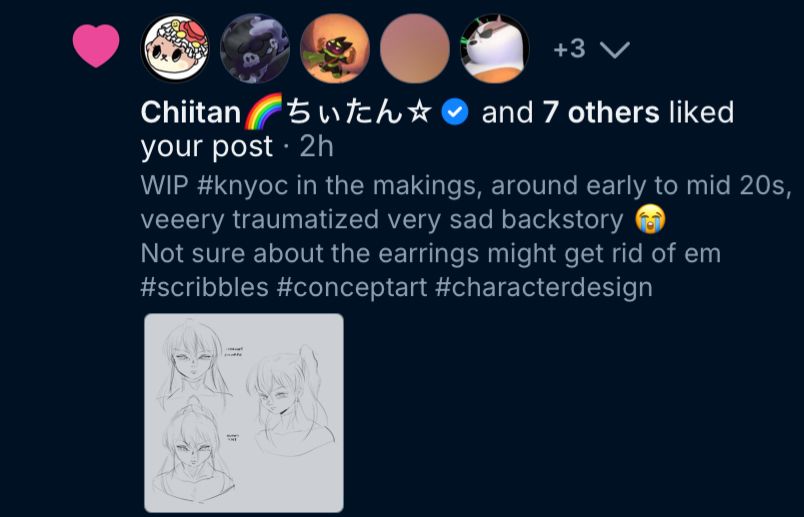
Task: Open the avatar with red hat bear
Action: 175,48
